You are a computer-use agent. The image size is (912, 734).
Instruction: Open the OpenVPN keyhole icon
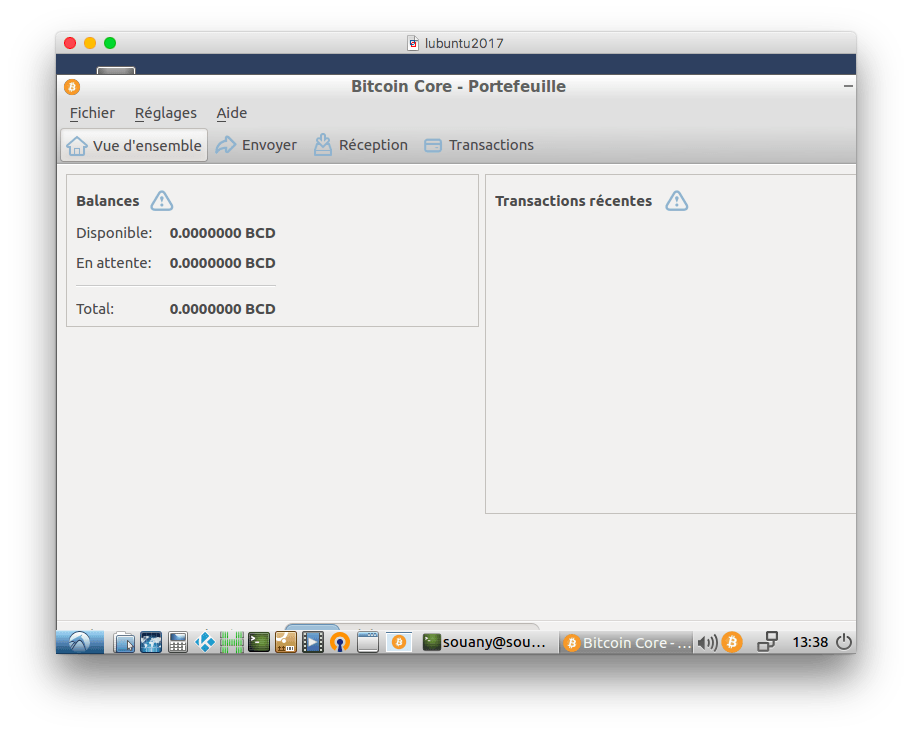click(x=340, y=642)
